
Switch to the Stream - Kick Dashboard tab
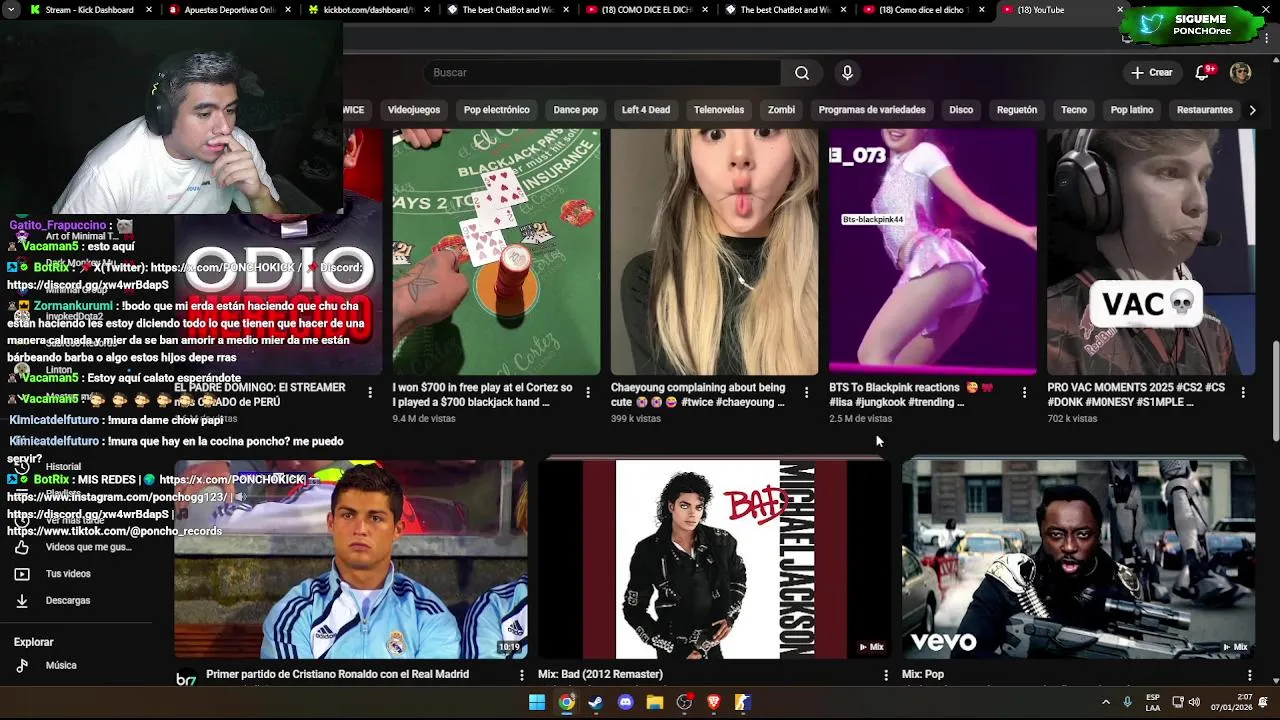89,10
